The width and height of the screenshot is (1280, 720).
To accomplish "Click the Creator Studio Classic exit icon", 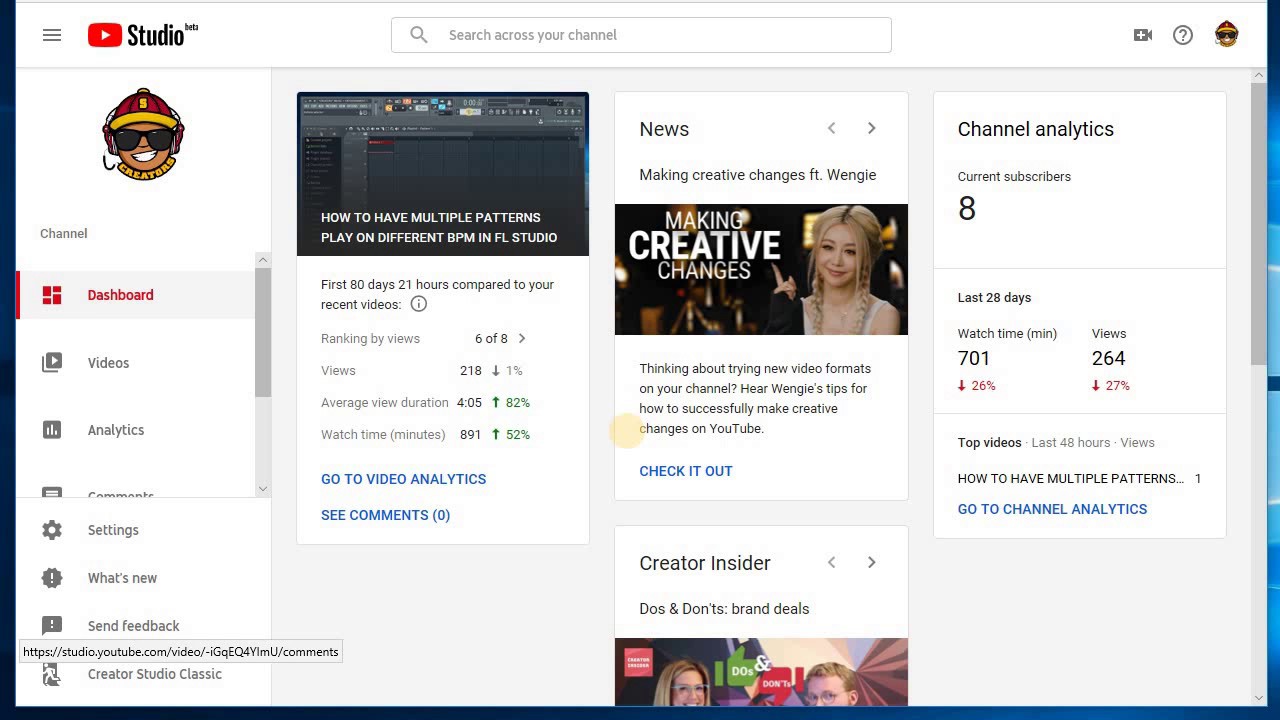I will (52, 674).
